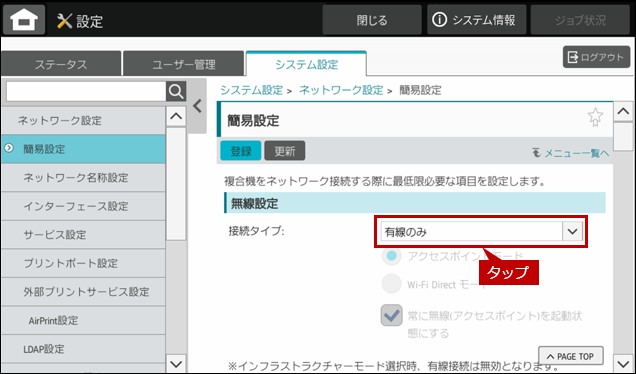The width and height of the screenshot is (636, 374).
Task: Toggle 常に無線(アクセスポイント)を起動状態にする checkbox
Action: 391,316
